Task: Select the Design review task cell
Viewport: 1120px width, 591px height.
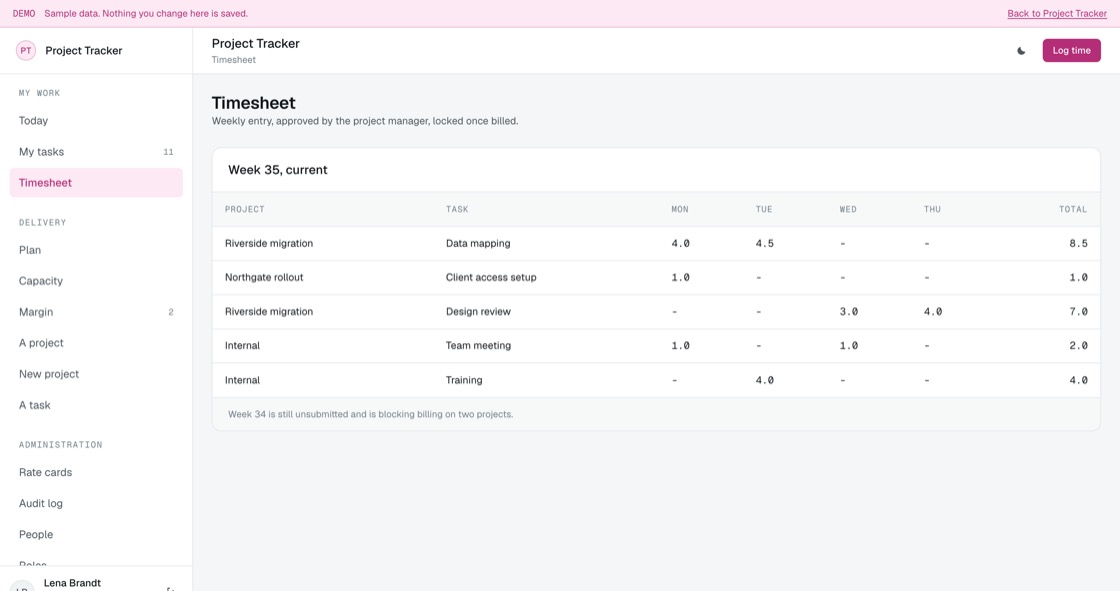Action: click(x=478, y=312)
